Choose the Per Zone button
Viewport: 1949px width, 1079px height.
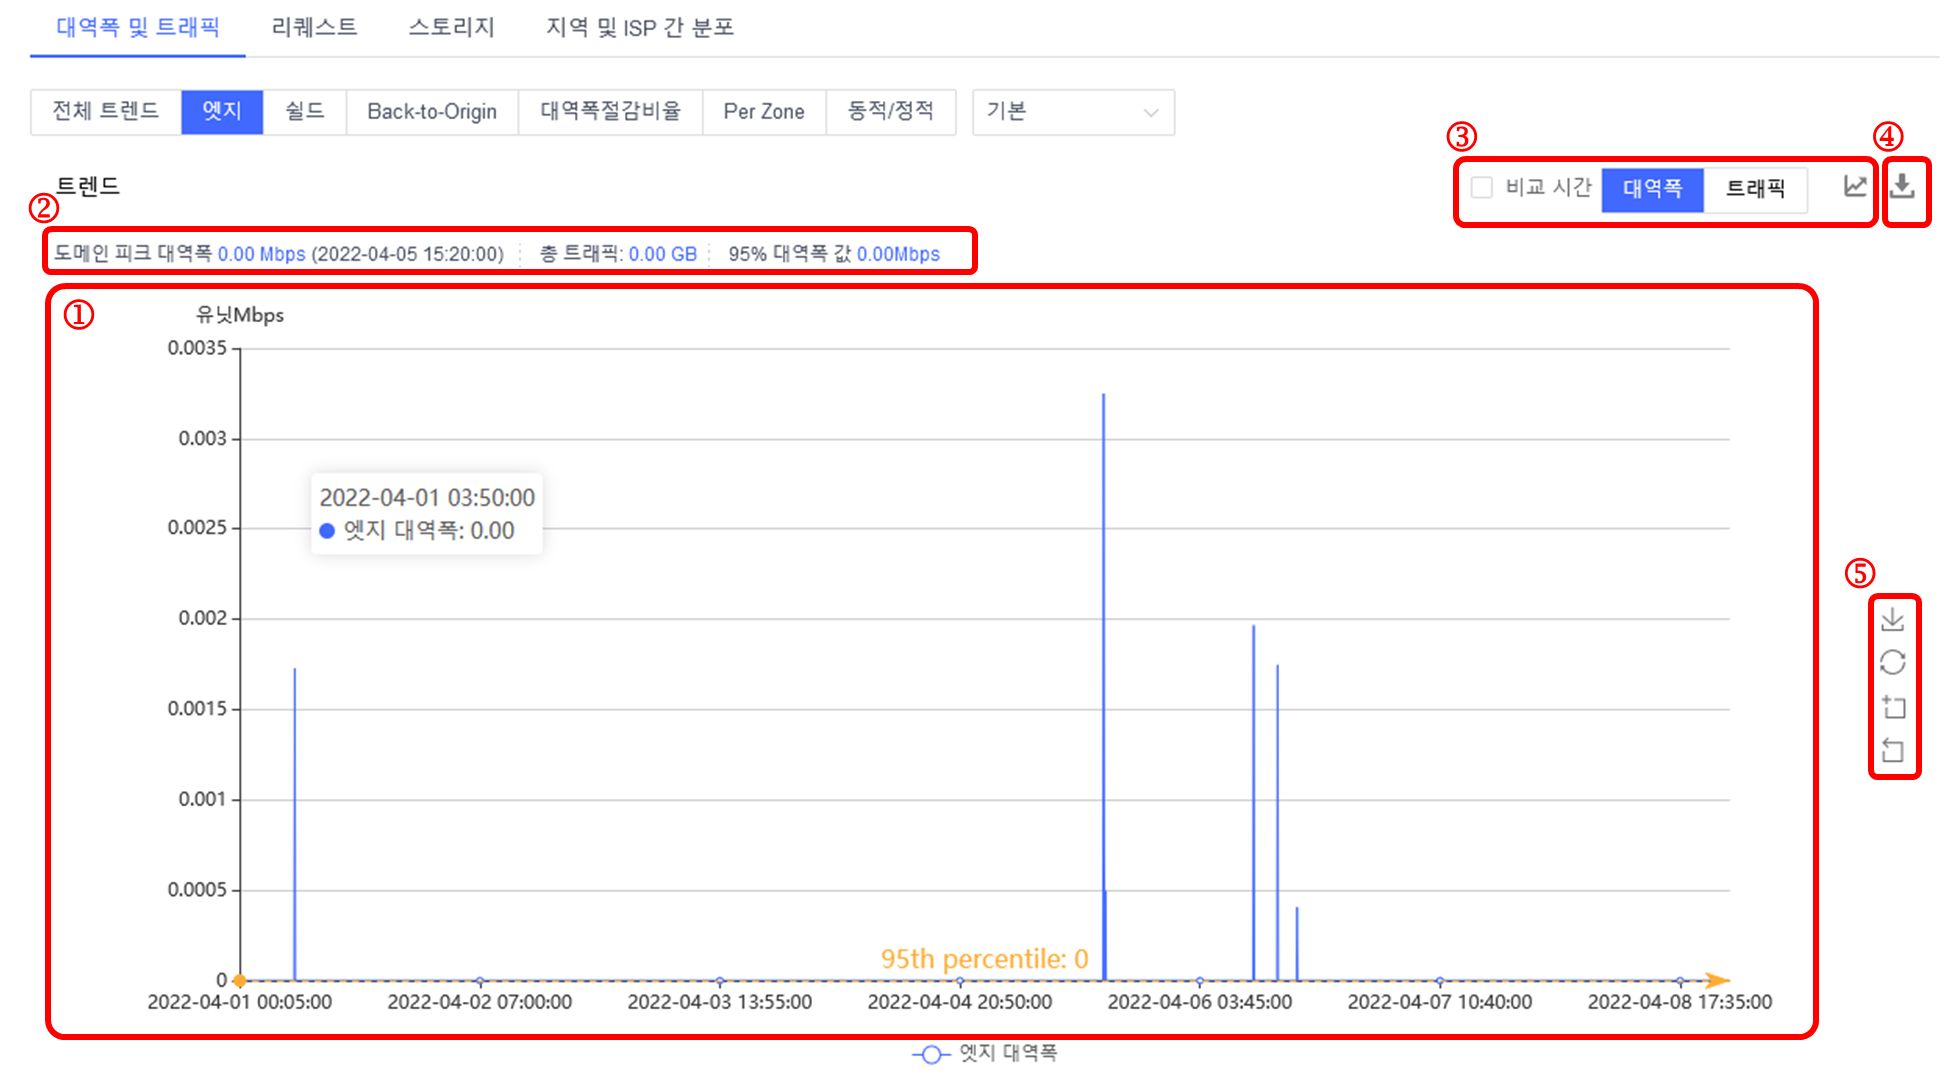pos(764,112)
